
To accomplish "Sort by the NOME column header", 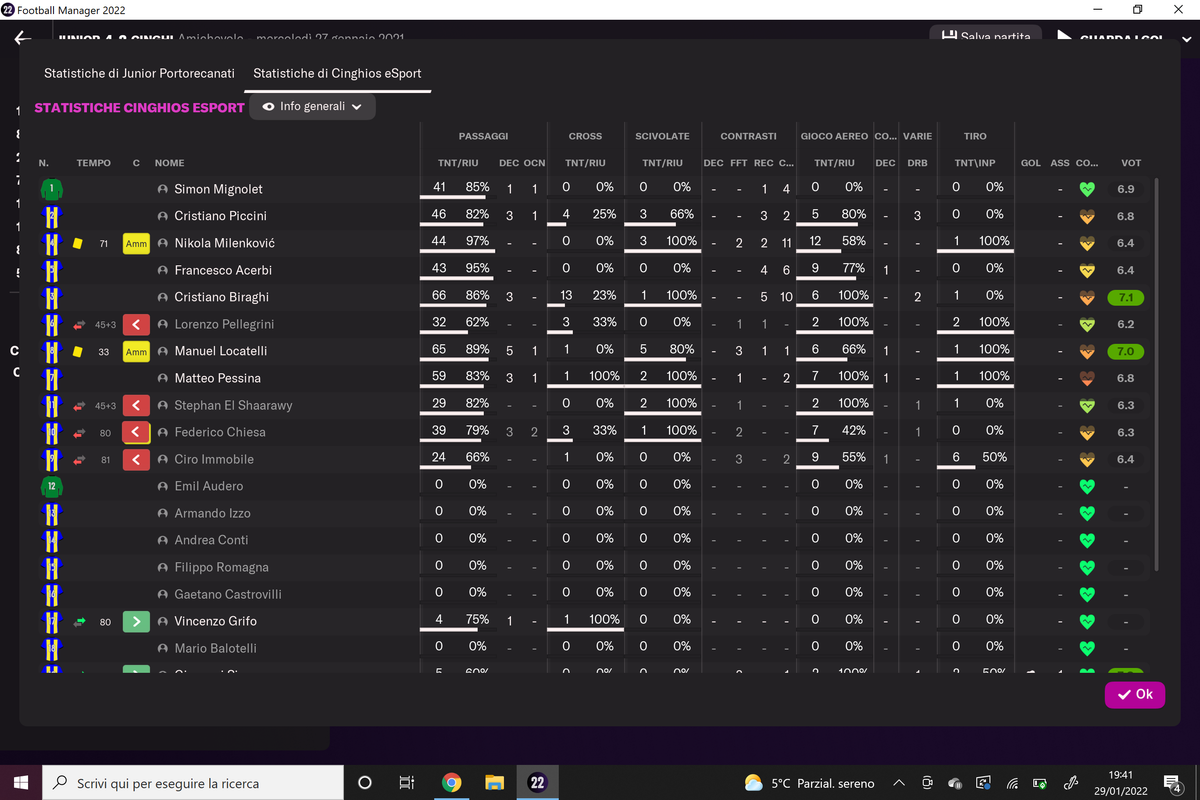I will [x=170, y=163].
